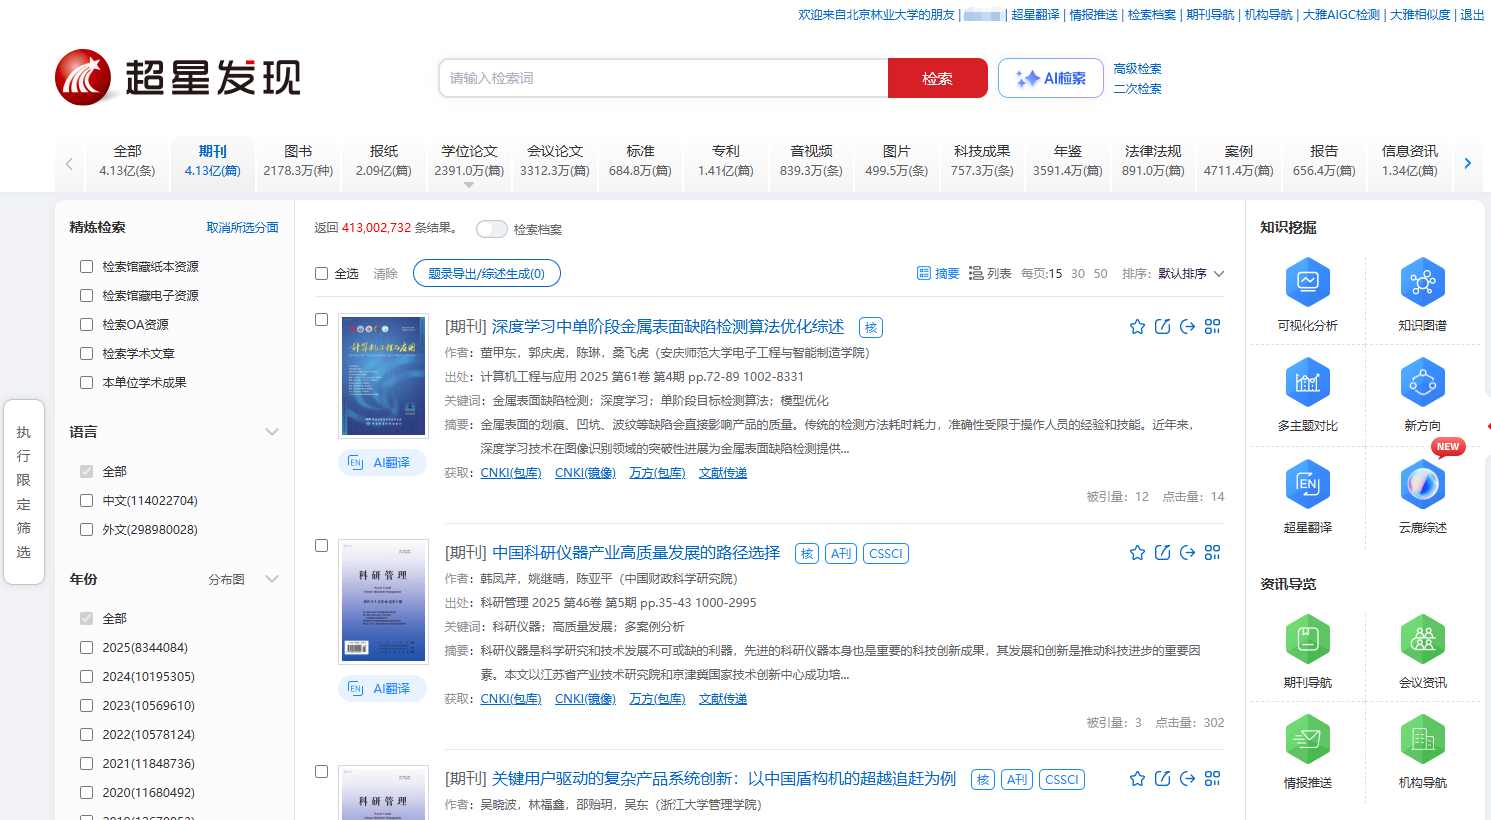The height and width of the screenshot is (820, 1491).
Task: Open the 执行限定筛选 side tab
Action: tap(24, 492)
